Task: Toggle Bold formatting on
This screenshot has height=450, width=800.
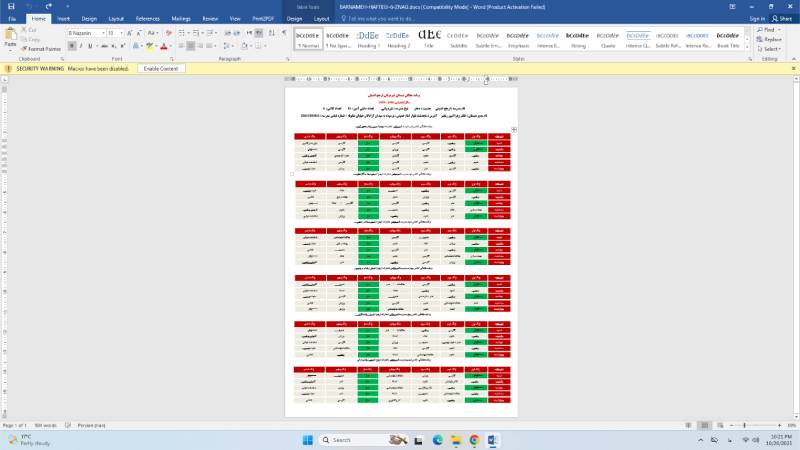Action: [71, 46]
